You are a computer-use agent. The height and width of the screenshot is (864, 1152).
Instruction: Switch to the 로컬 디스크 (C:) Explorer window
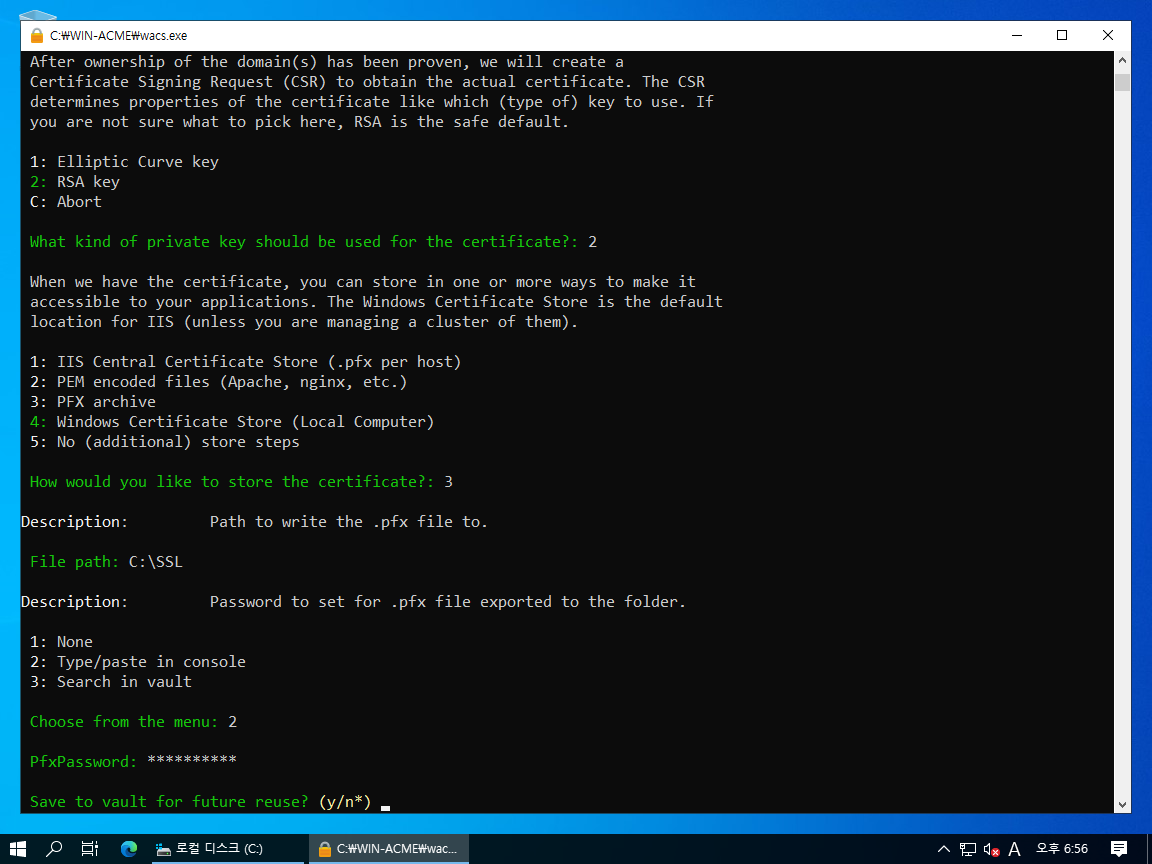coord(226,849)
